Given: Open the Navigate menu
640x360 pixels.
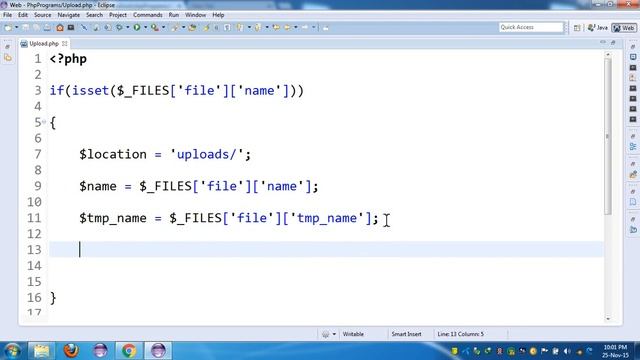Looking at the screenshot, I should pyautogui.click(x=69, y=15).
